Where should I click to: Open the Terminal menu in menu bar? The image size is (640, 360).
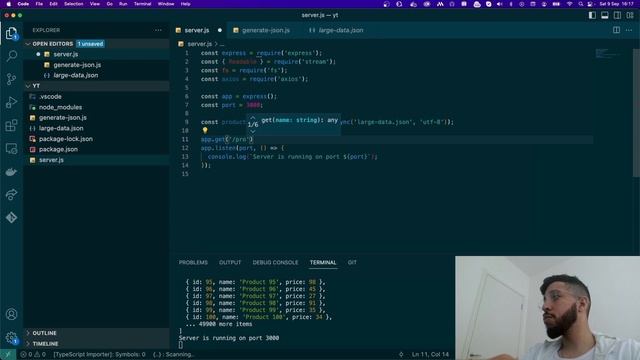(x=142, y=4)
